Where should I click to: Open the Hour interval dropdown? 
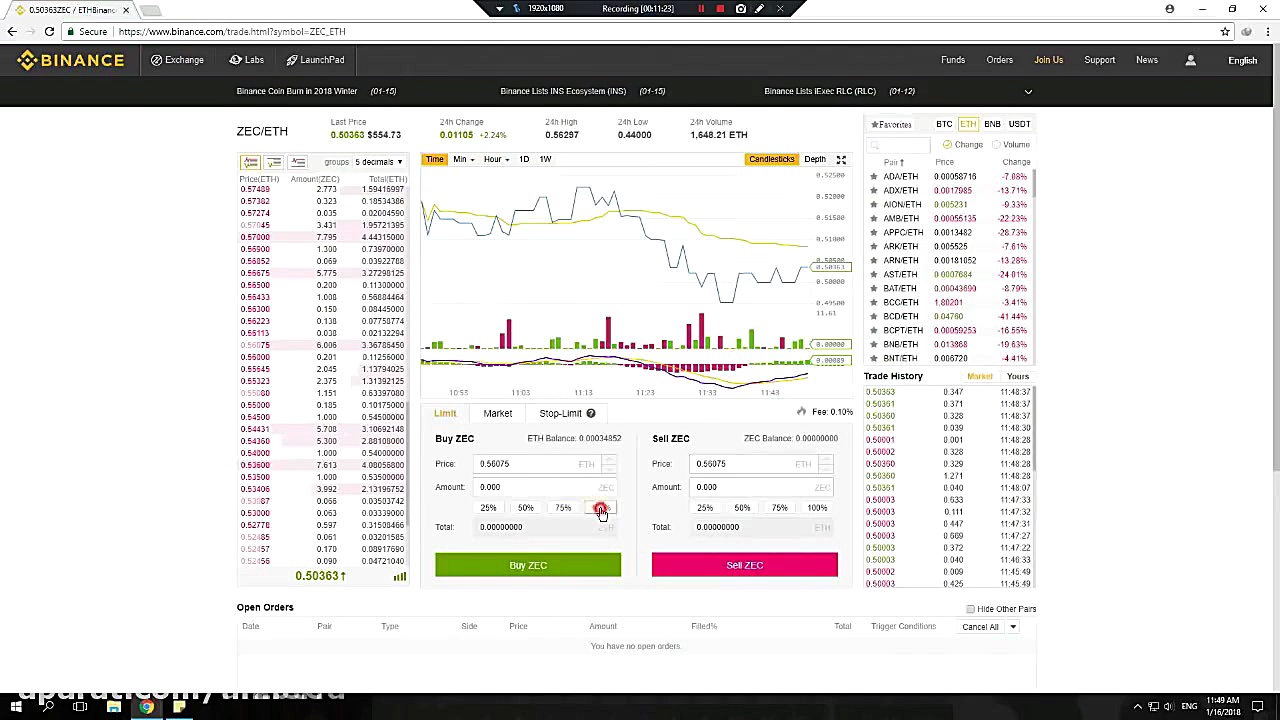[x=496, y=159]
